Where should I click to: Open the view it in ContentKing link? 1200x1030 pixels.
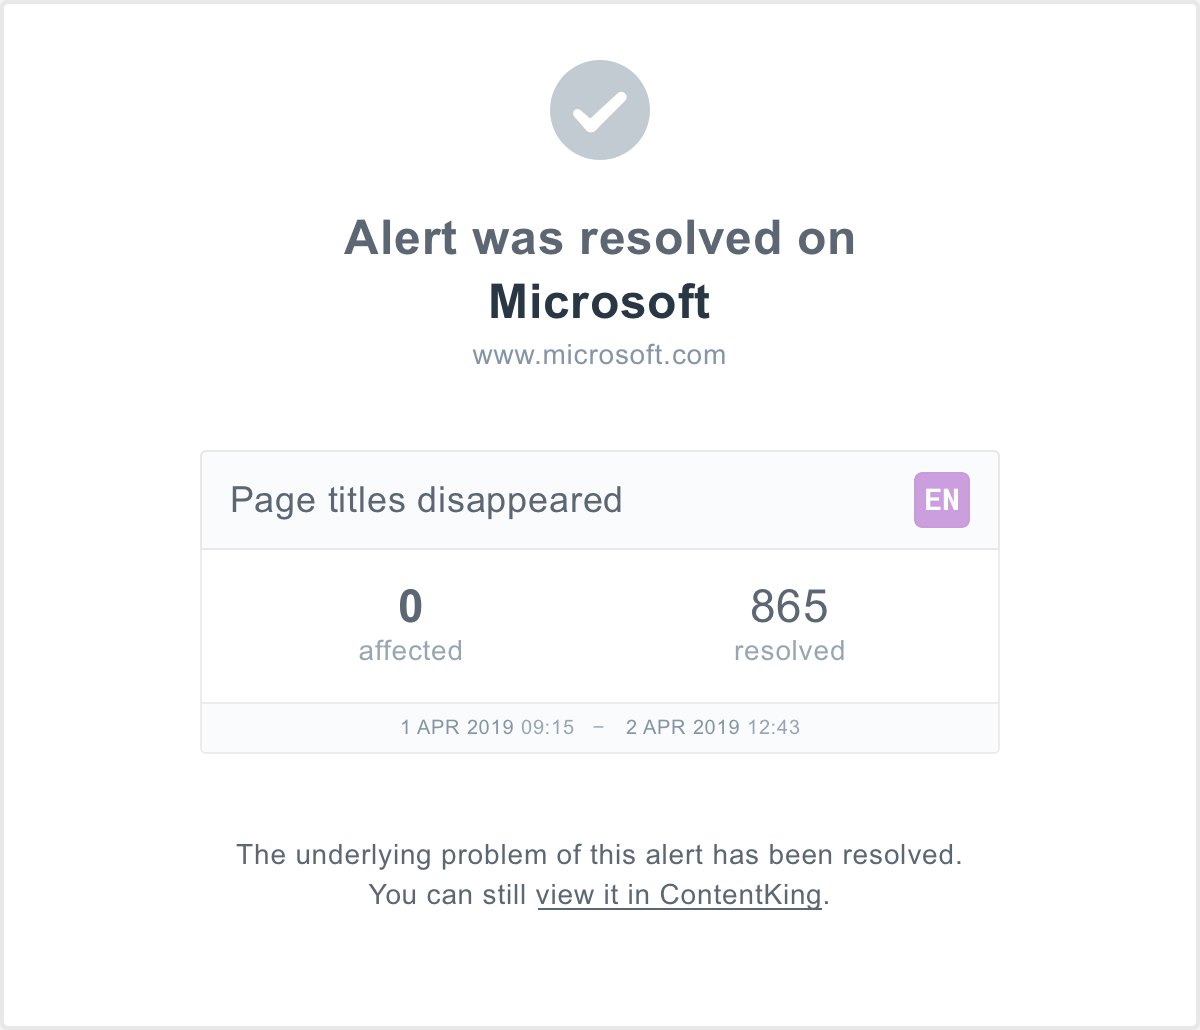(679, 894)
